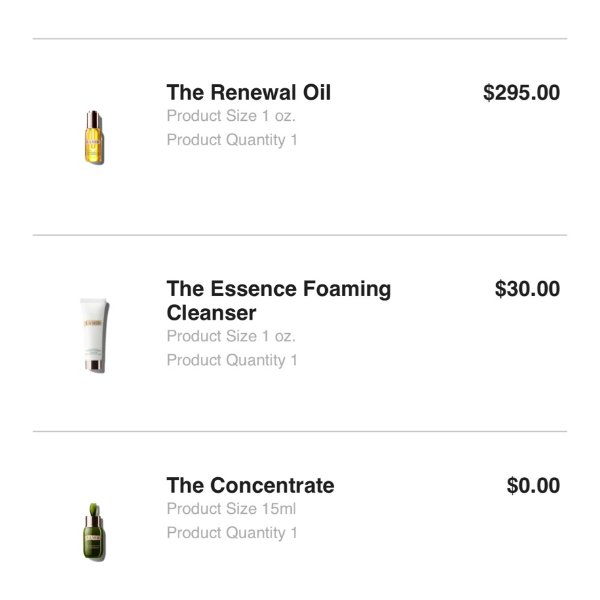600x600 pixels.
Task: Click the $0.00 price
Action: pyautogui.click(x=533, y=486)
